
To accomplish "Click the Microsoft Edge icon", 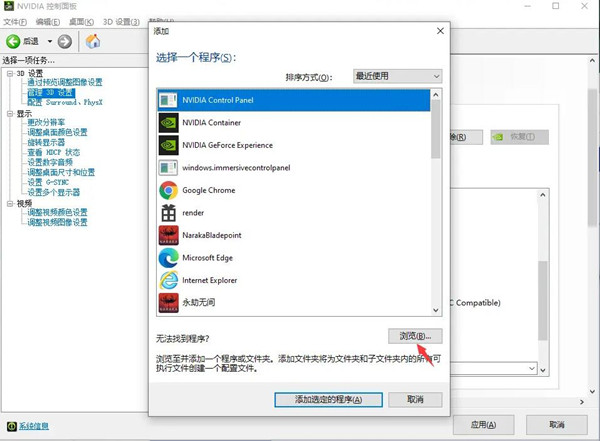I will 168,258.
